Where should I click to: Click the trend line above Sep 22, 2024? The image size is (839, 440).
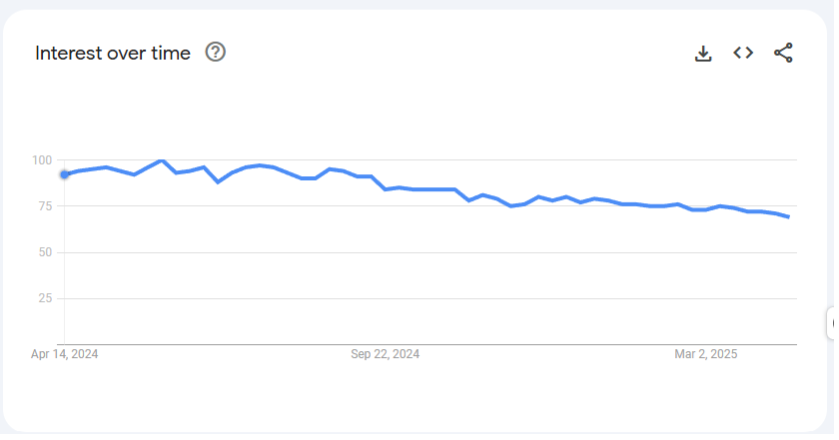click(385, 188)
